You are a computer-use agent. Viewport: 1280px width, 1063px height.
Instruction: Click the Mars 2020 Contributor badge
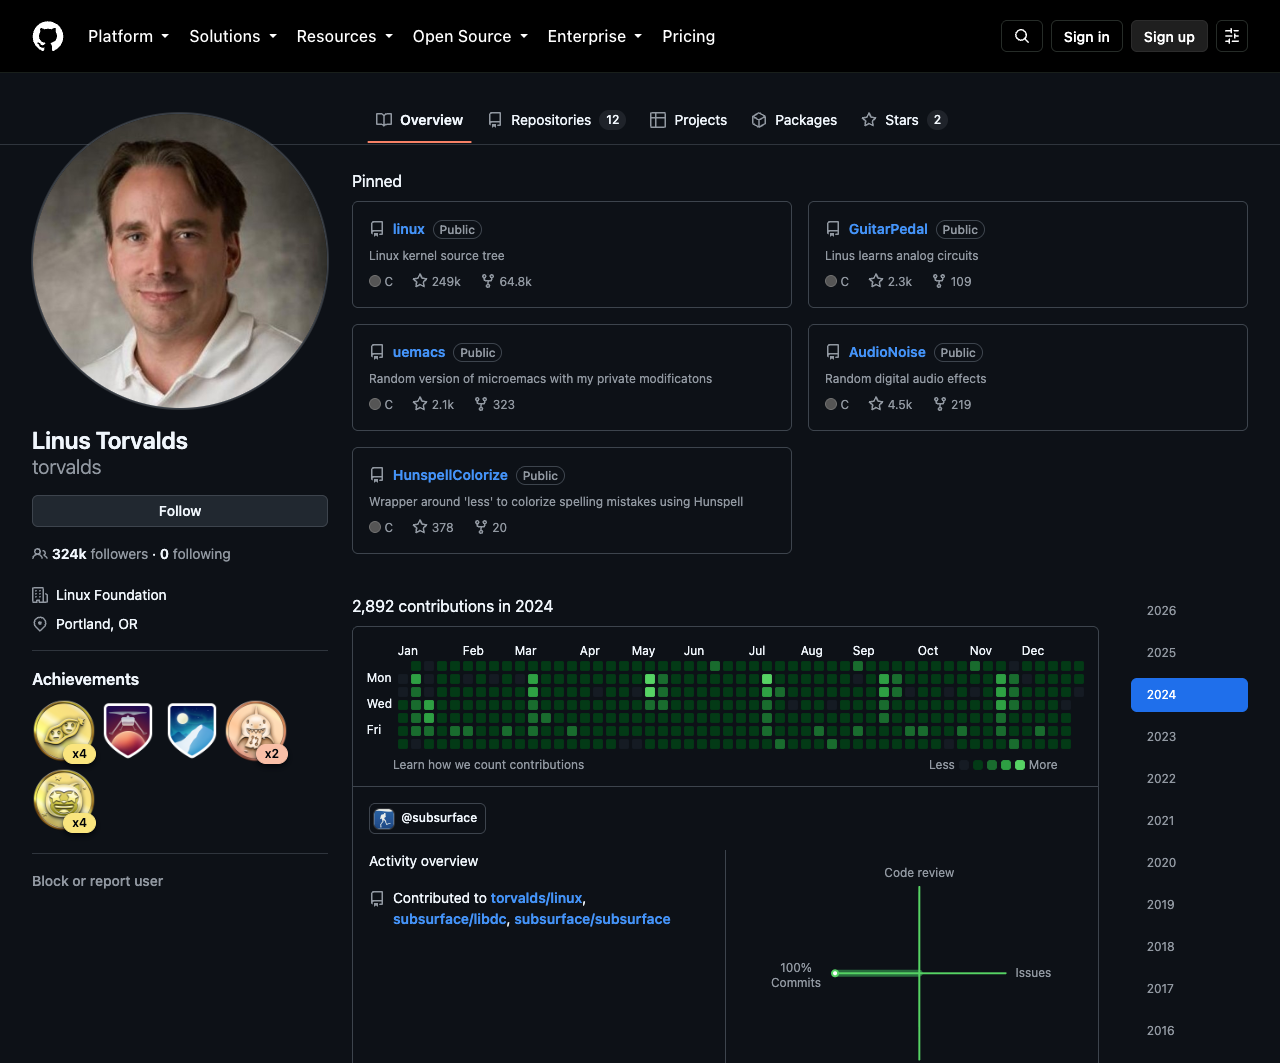click(128, 731)
